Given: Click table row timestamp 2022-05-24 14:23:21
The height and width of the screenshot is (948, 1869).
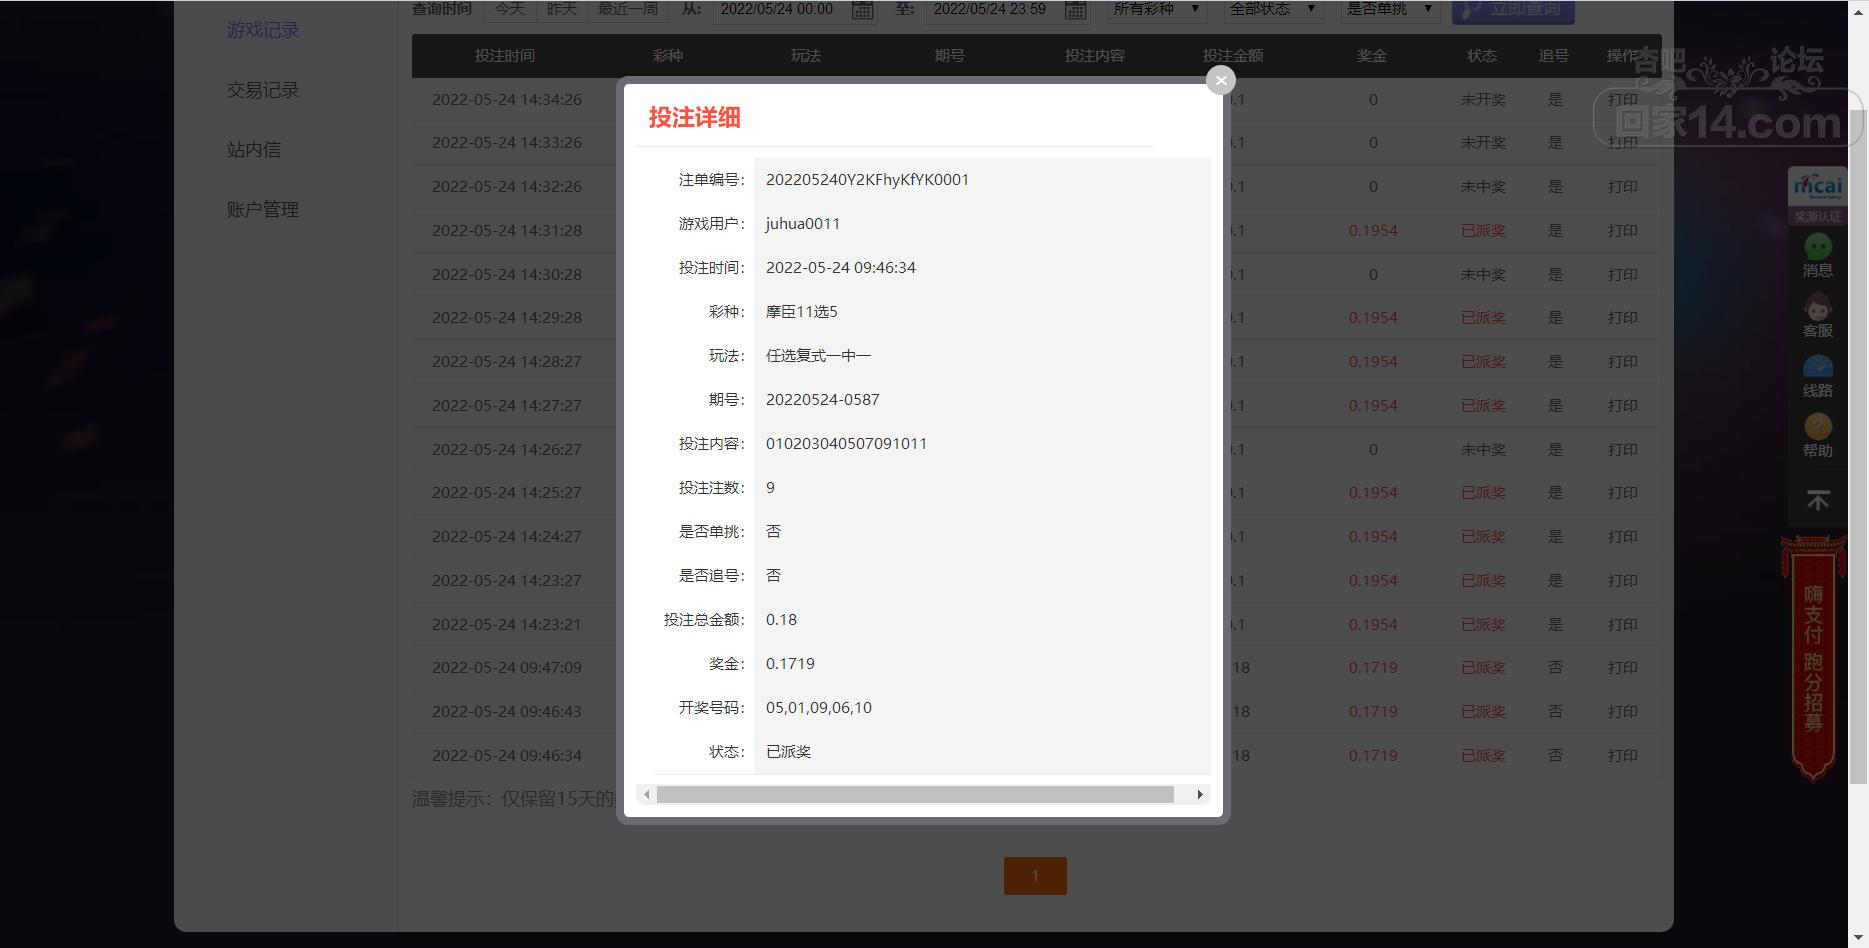Looking at the screenshot, I should (x=507, y=624).
